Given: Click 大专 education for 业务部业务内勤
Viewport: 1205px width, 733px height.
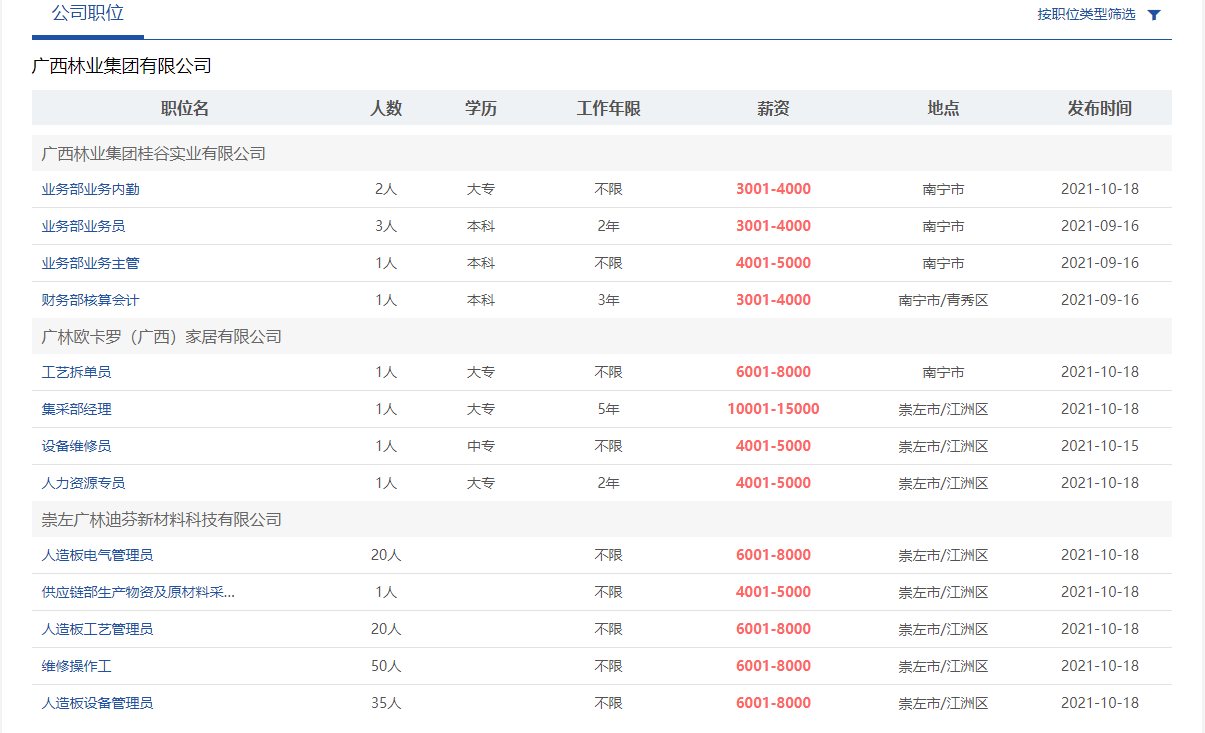Looking at the screenshot, I should (x=481, y=189).
